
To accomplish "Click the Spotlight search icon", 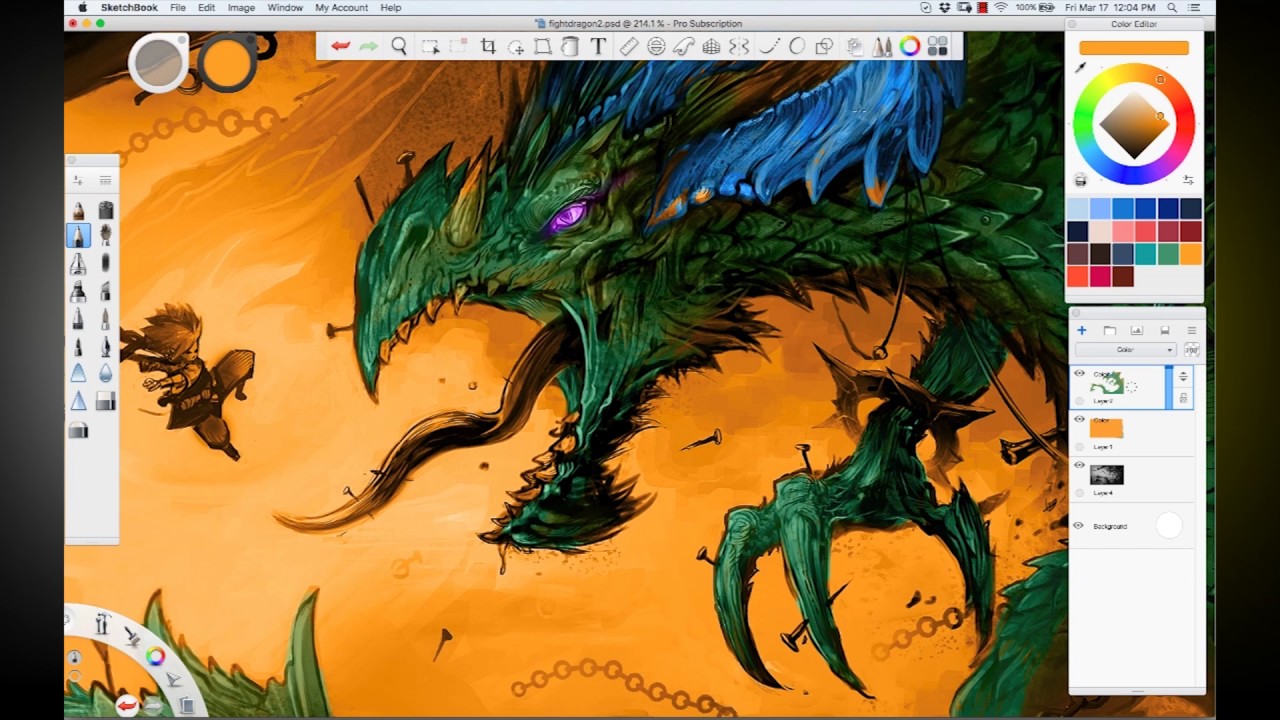I will tap(1172, 8).
